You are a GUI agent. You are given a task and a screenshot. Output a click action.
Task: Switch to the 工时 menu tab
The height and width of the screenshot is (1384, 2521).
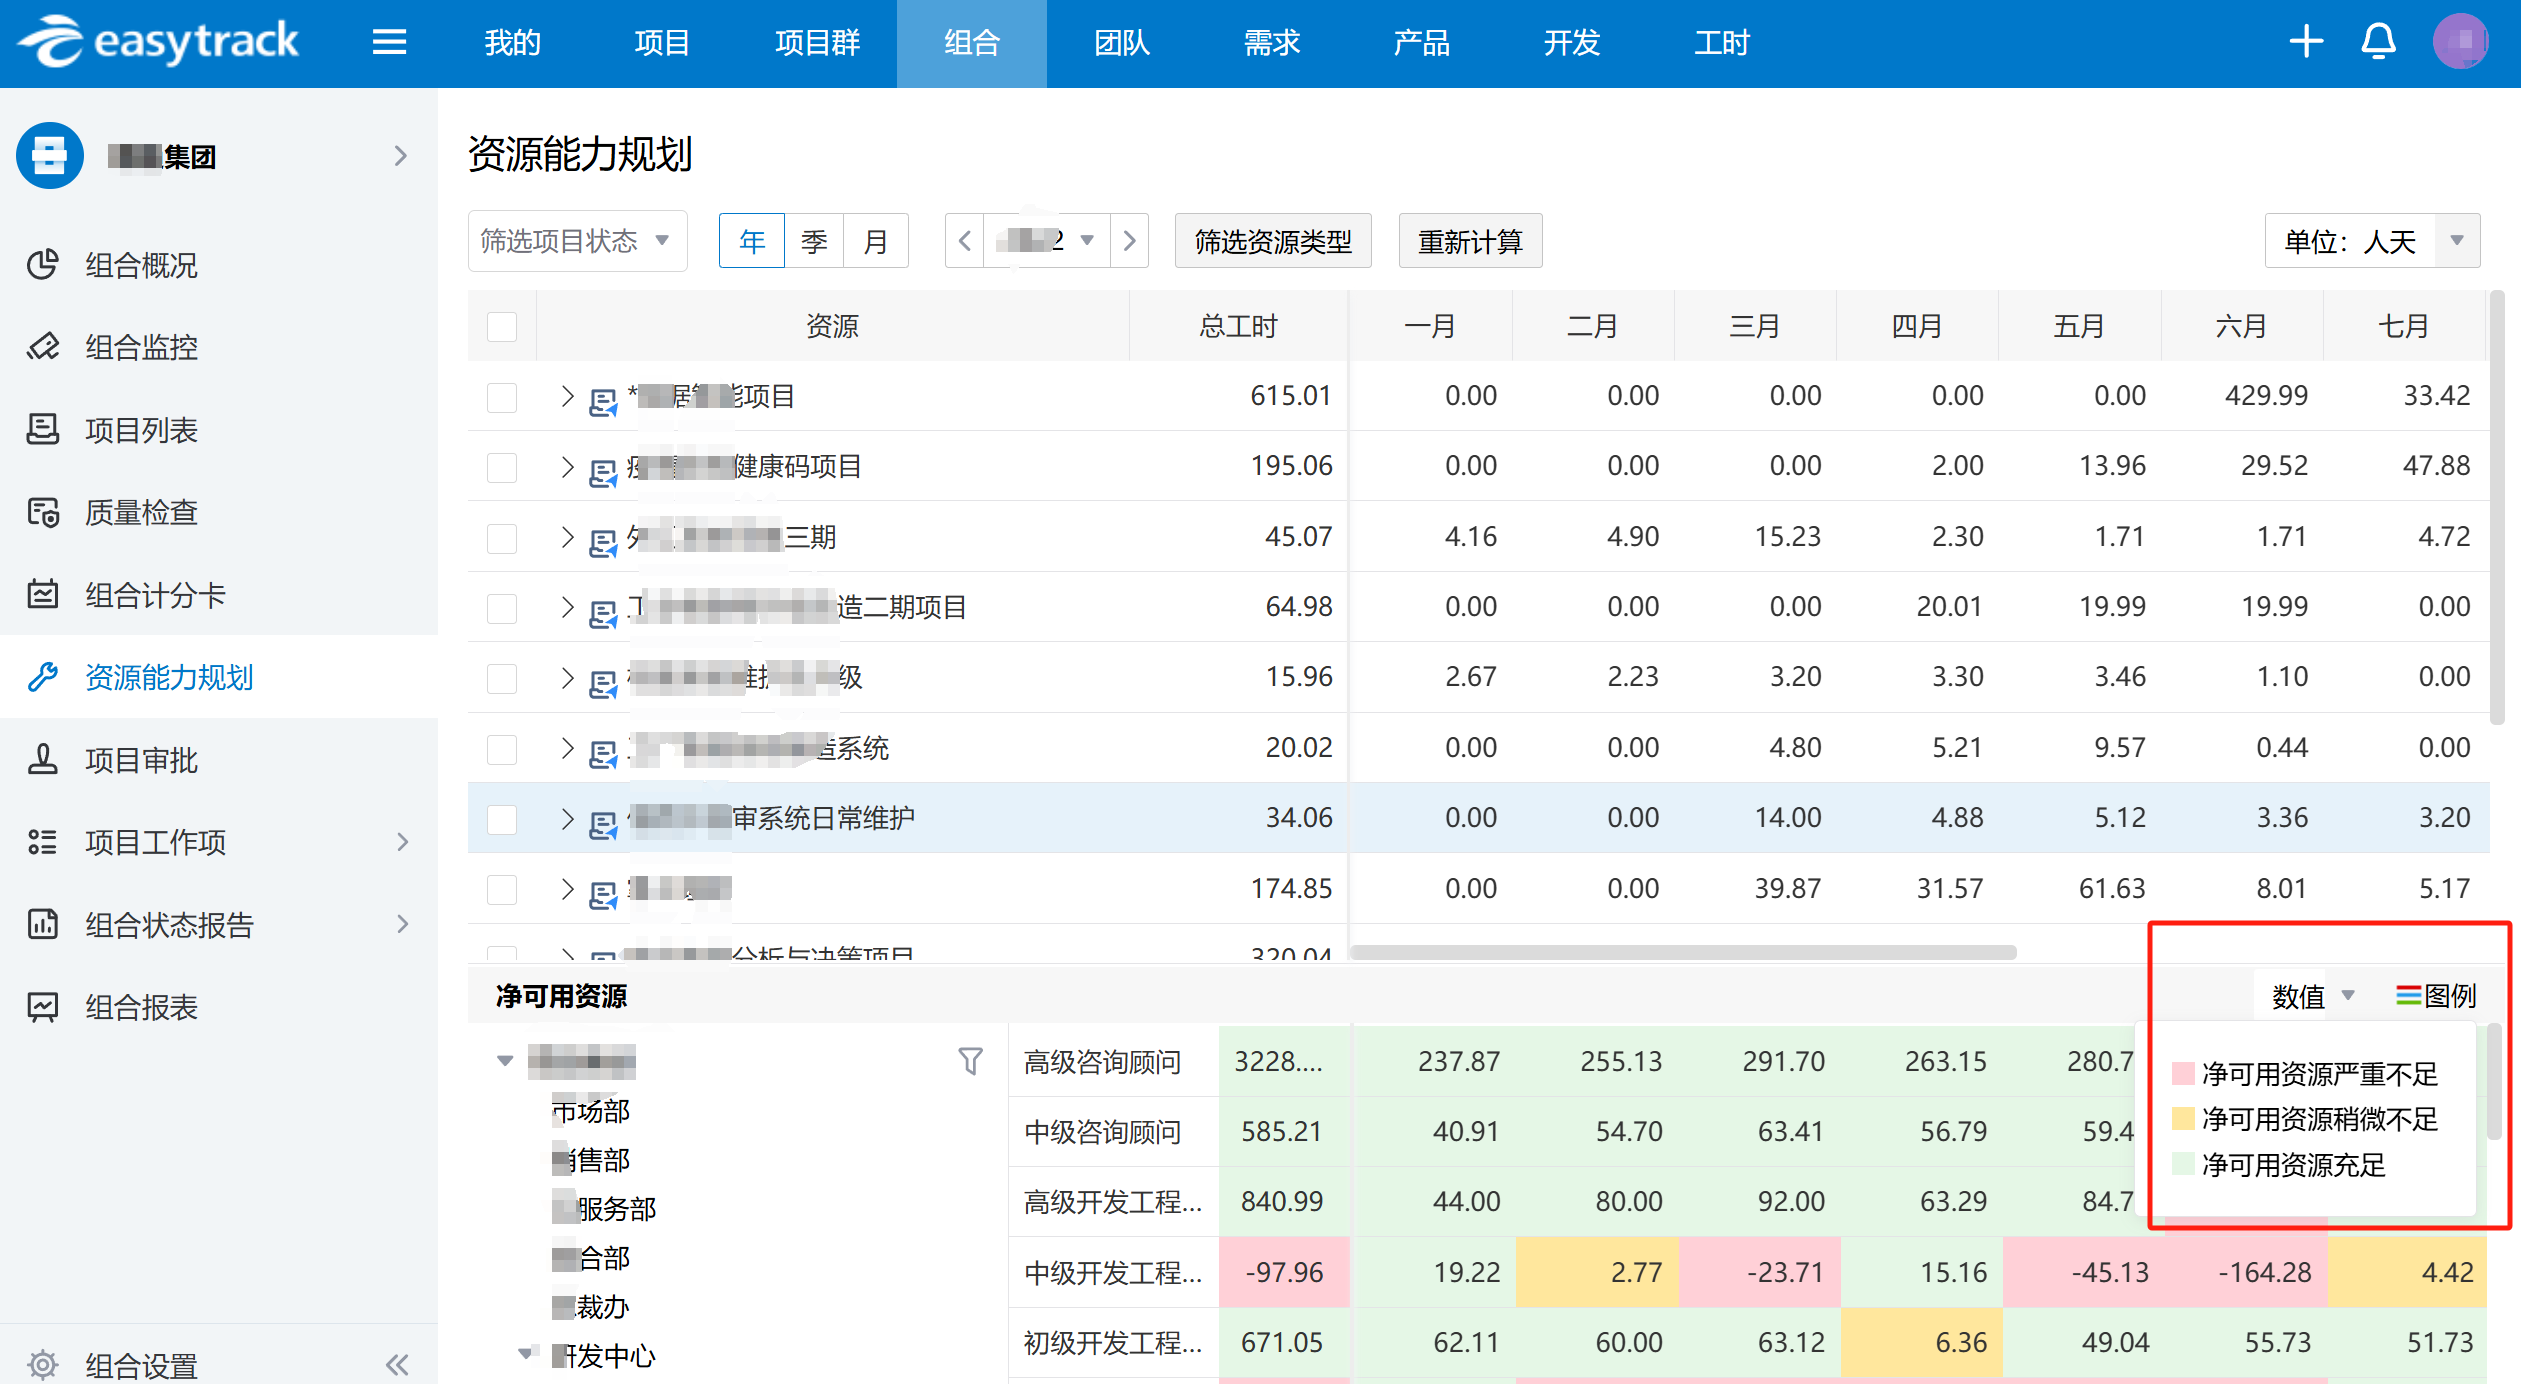pos(1720,42)
